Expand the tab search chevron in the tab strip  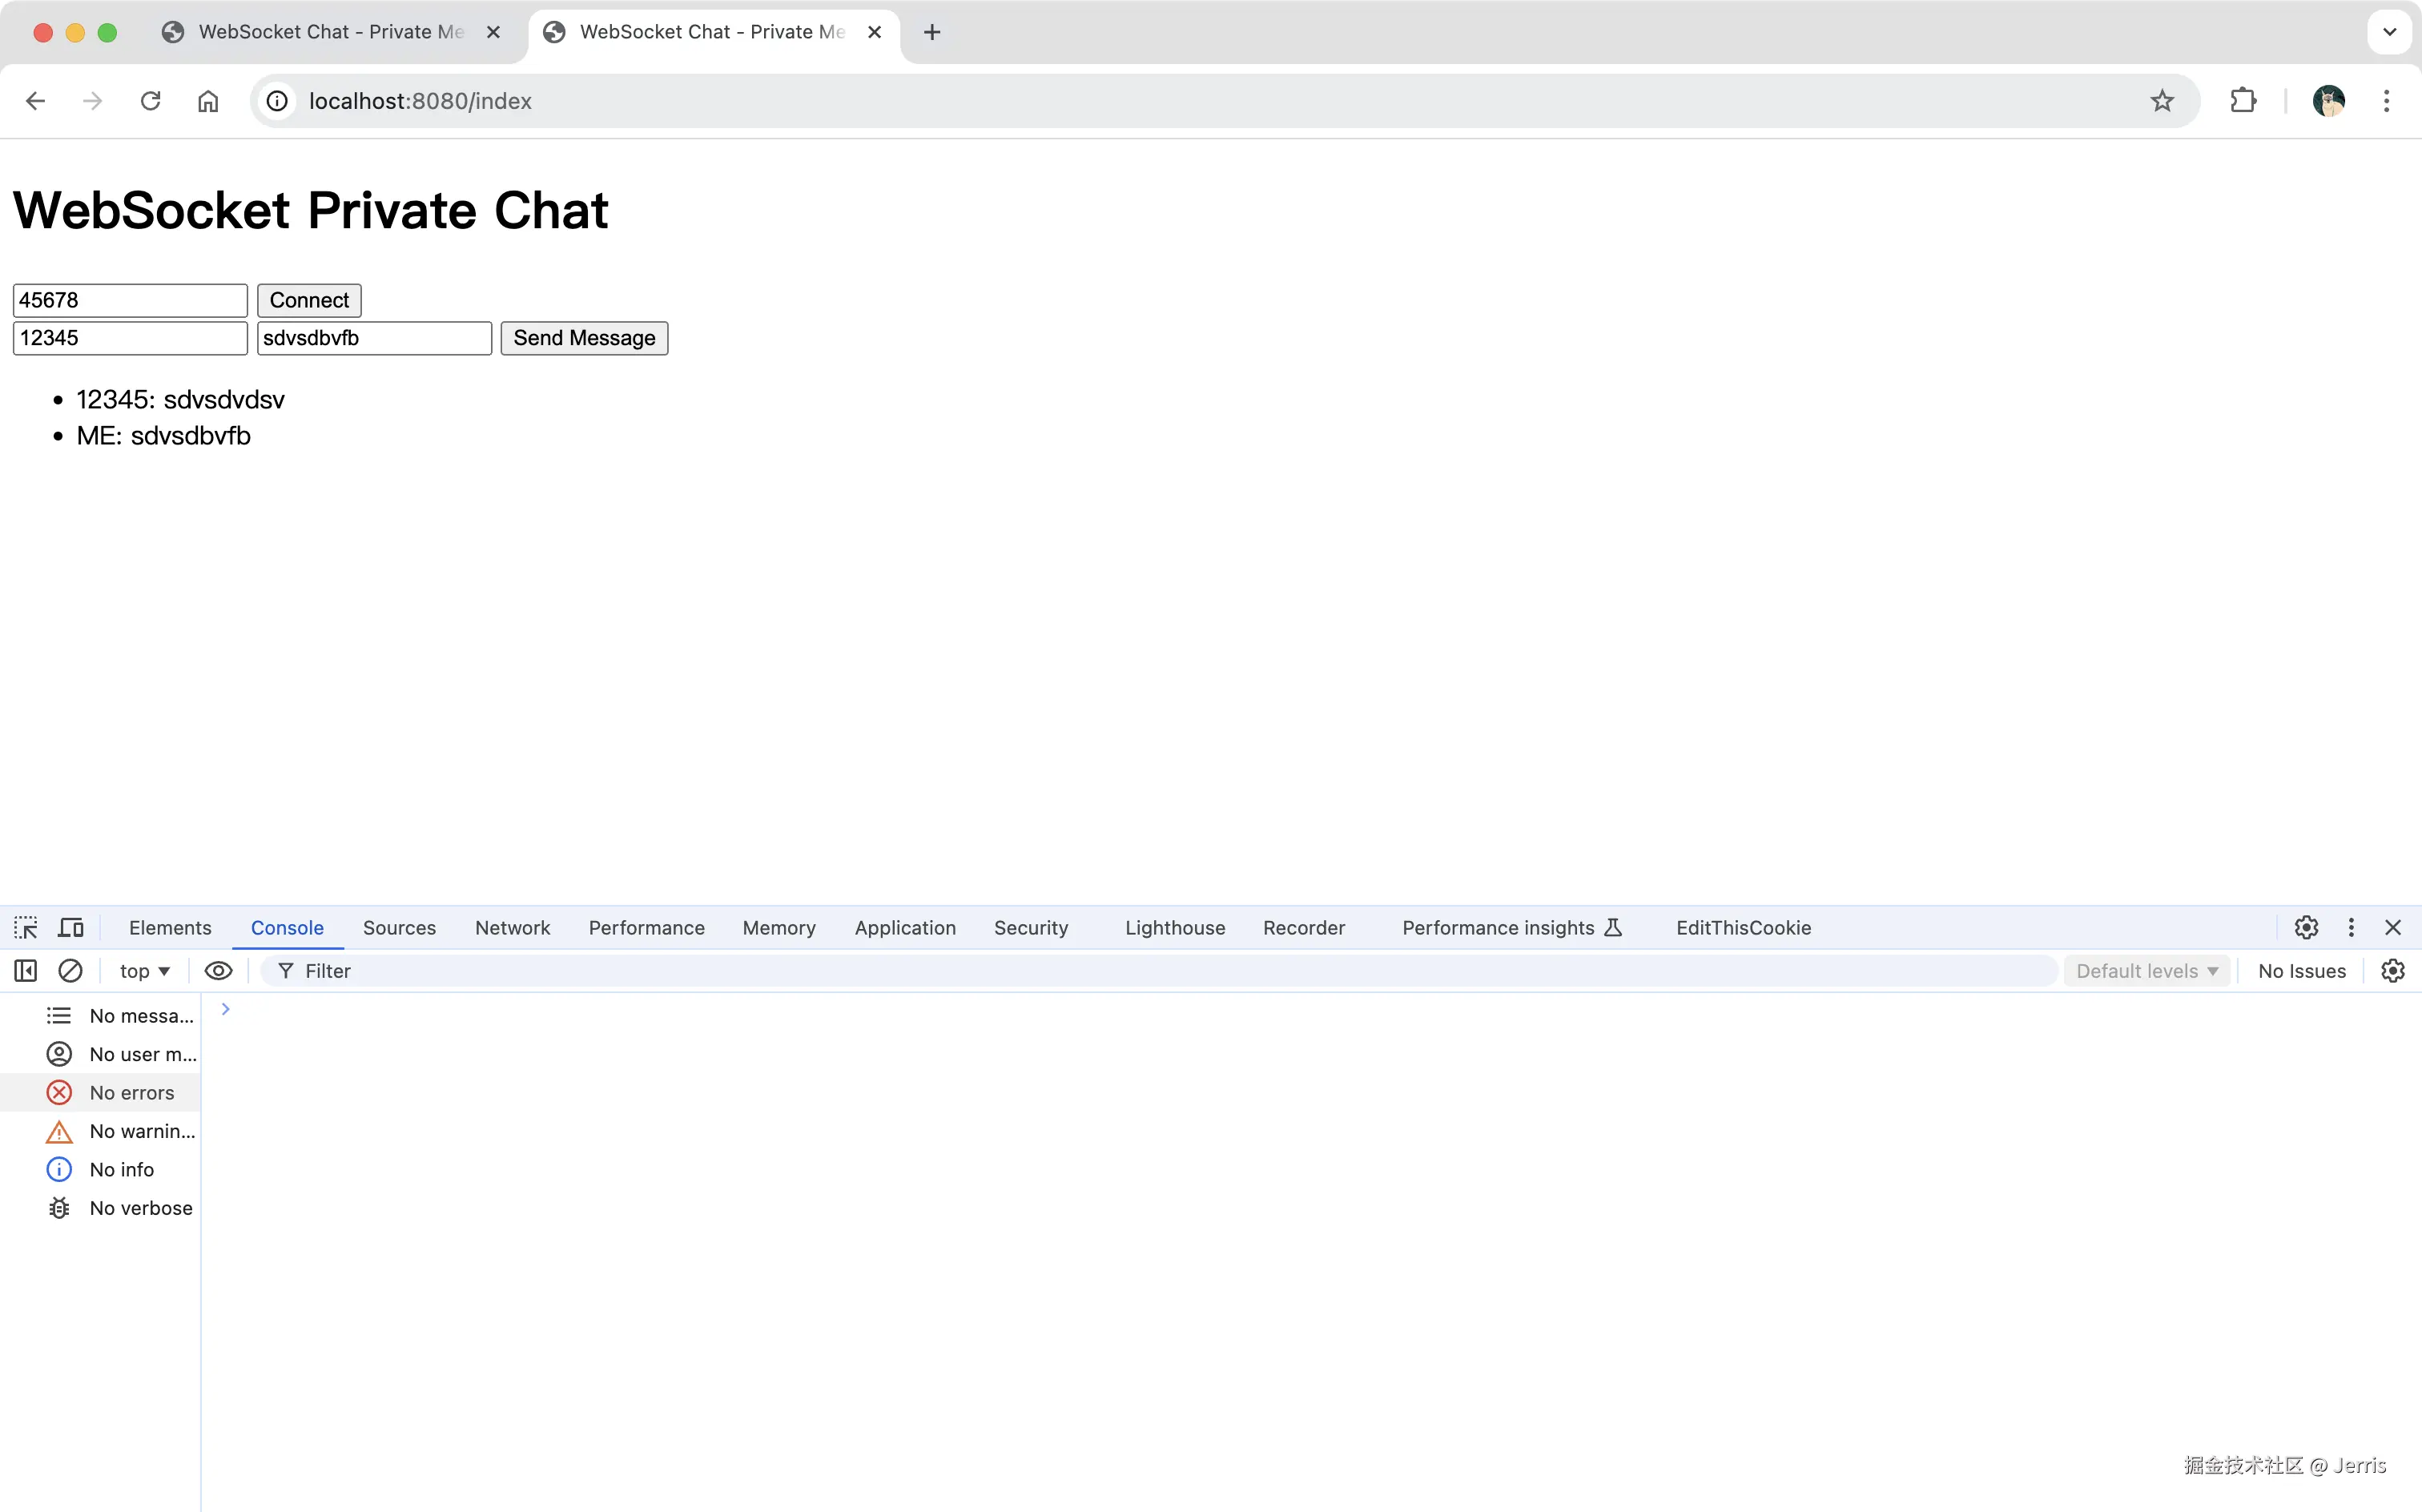pos(2389,32)
